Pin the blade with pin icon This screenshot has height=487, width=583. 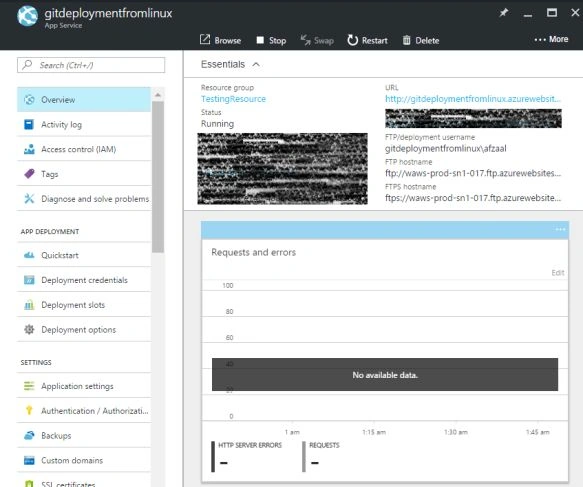point(503,13)
